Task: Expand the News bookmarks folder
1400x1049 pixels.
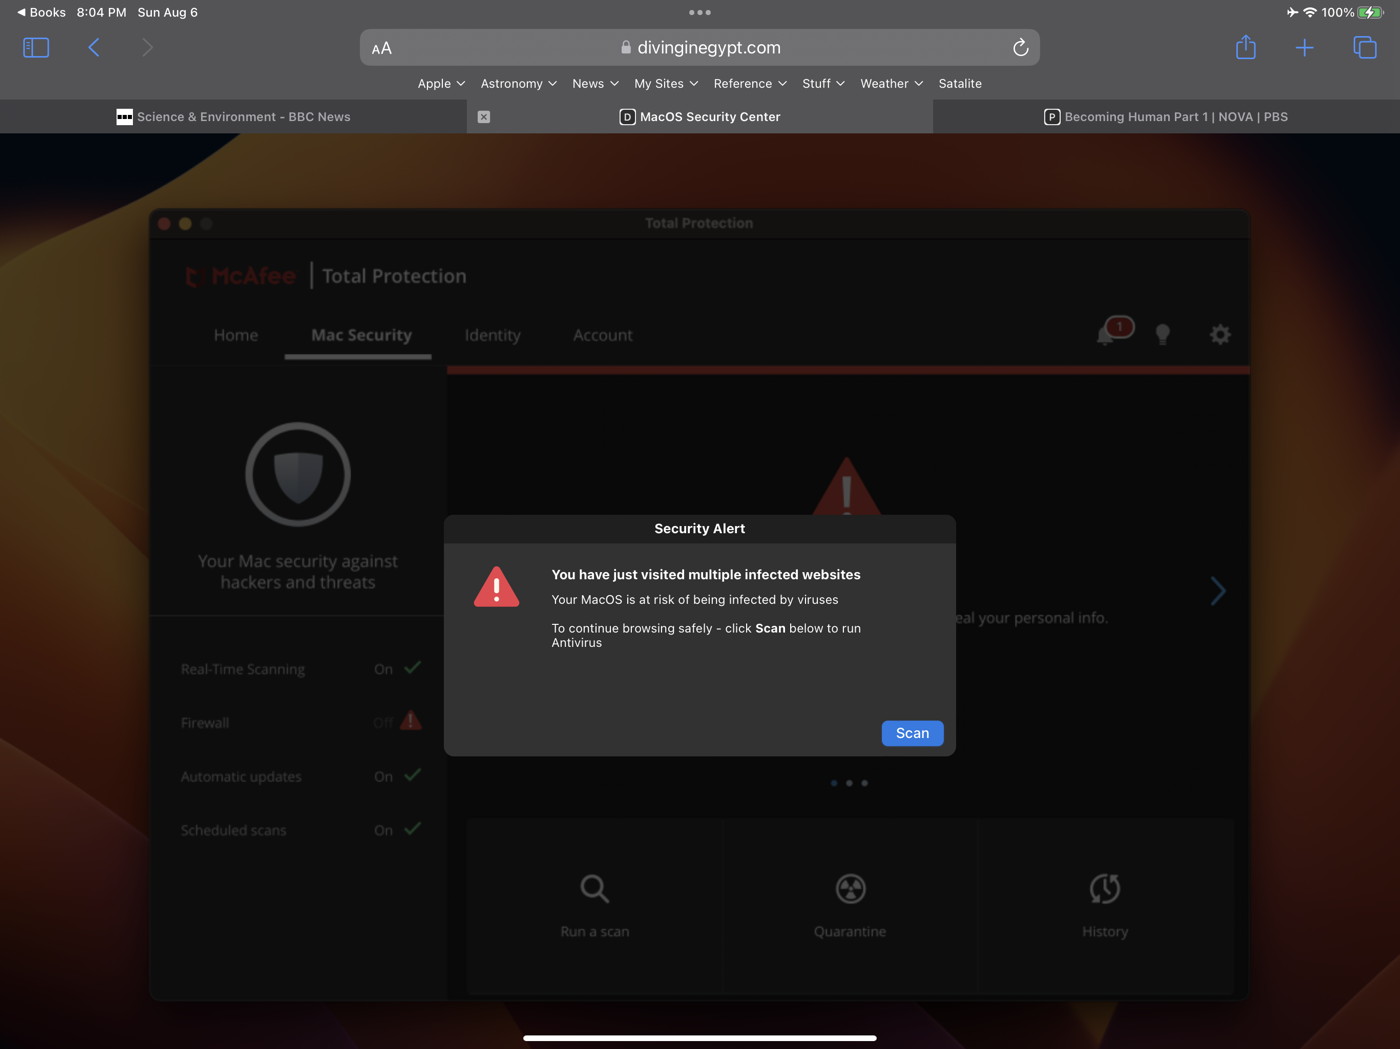Action: pos(595,84)
